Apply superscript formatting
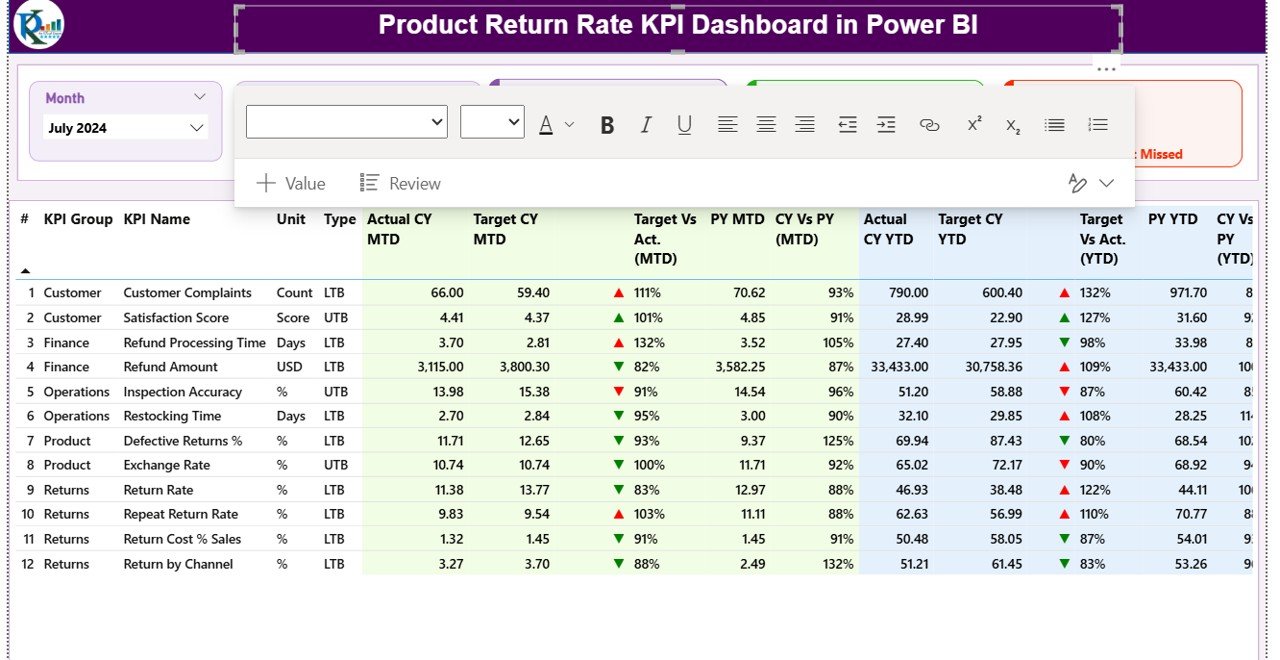Image resolution: width=1280 pixels, height=660 pixels. coord(973,122)
